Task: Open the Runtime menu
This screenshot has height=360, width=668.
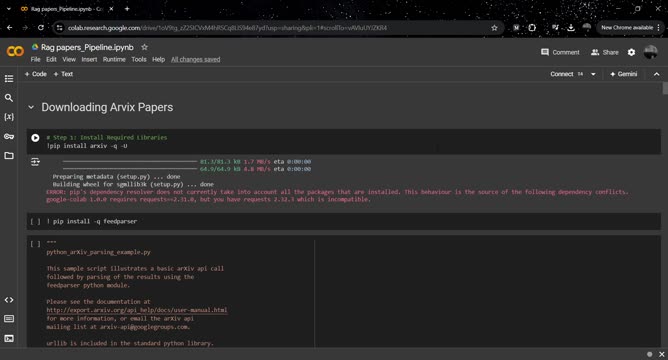Action: click(114, 60)
